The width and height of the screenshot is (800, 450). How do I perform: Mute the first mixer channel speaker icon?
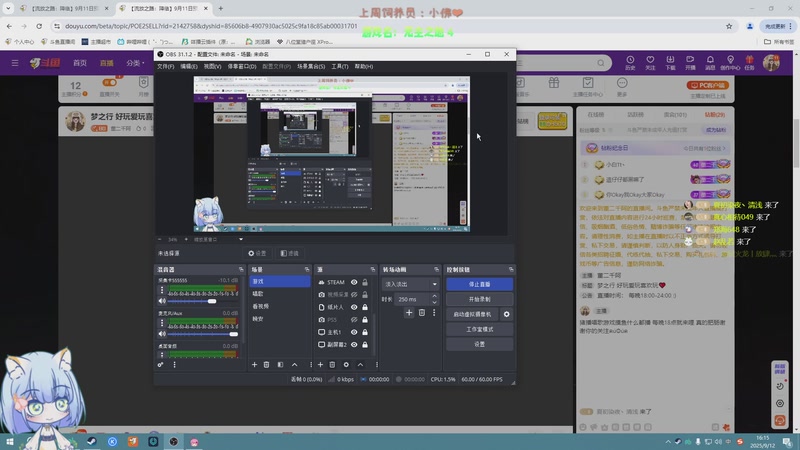(162, 301)
